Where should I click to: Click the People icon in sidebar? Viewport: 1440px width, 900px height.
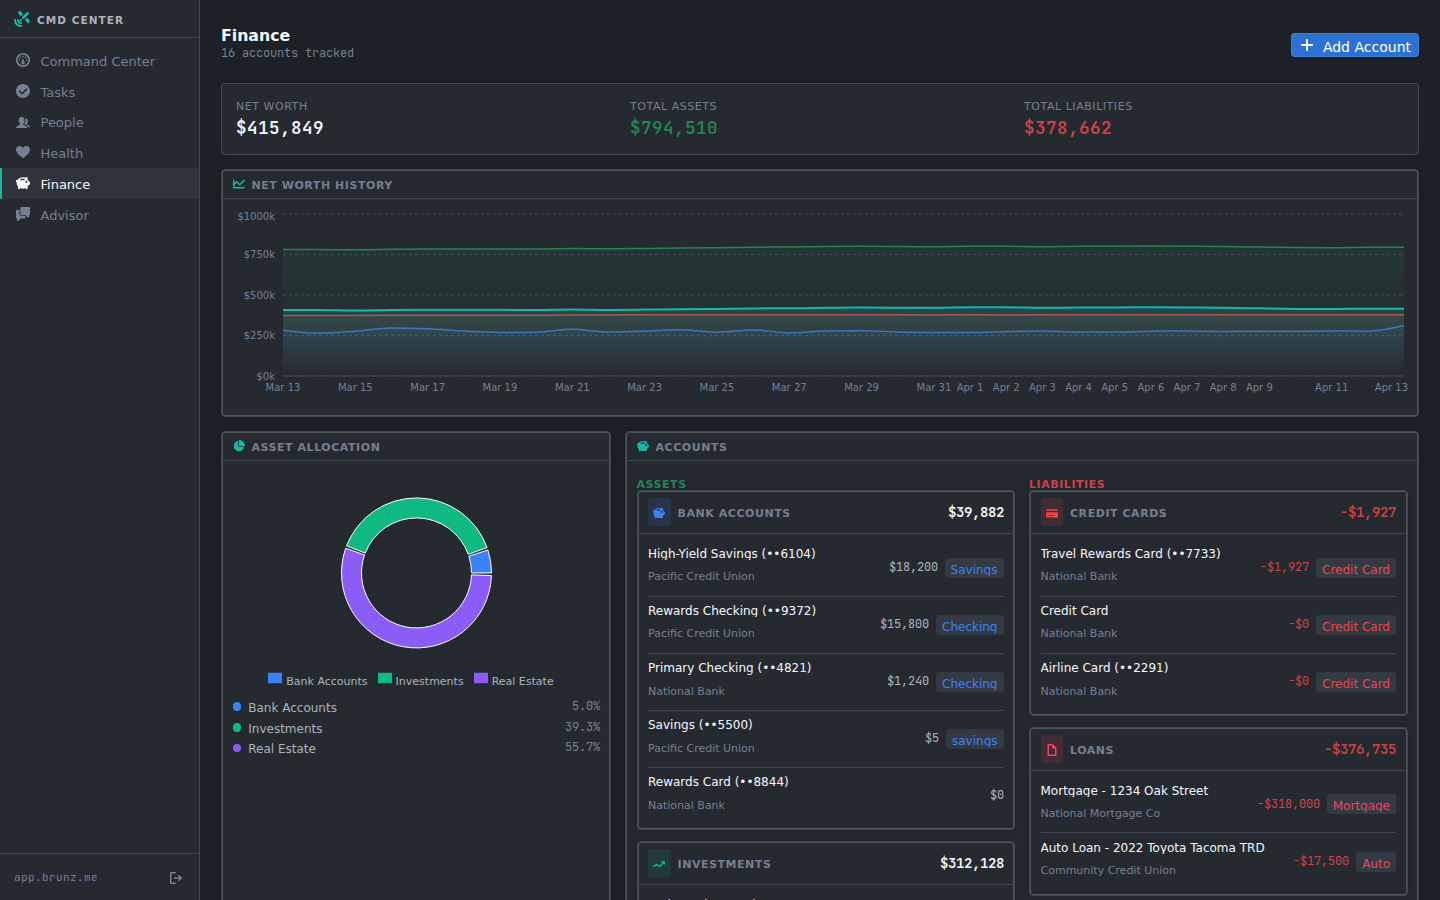(23, 122)
